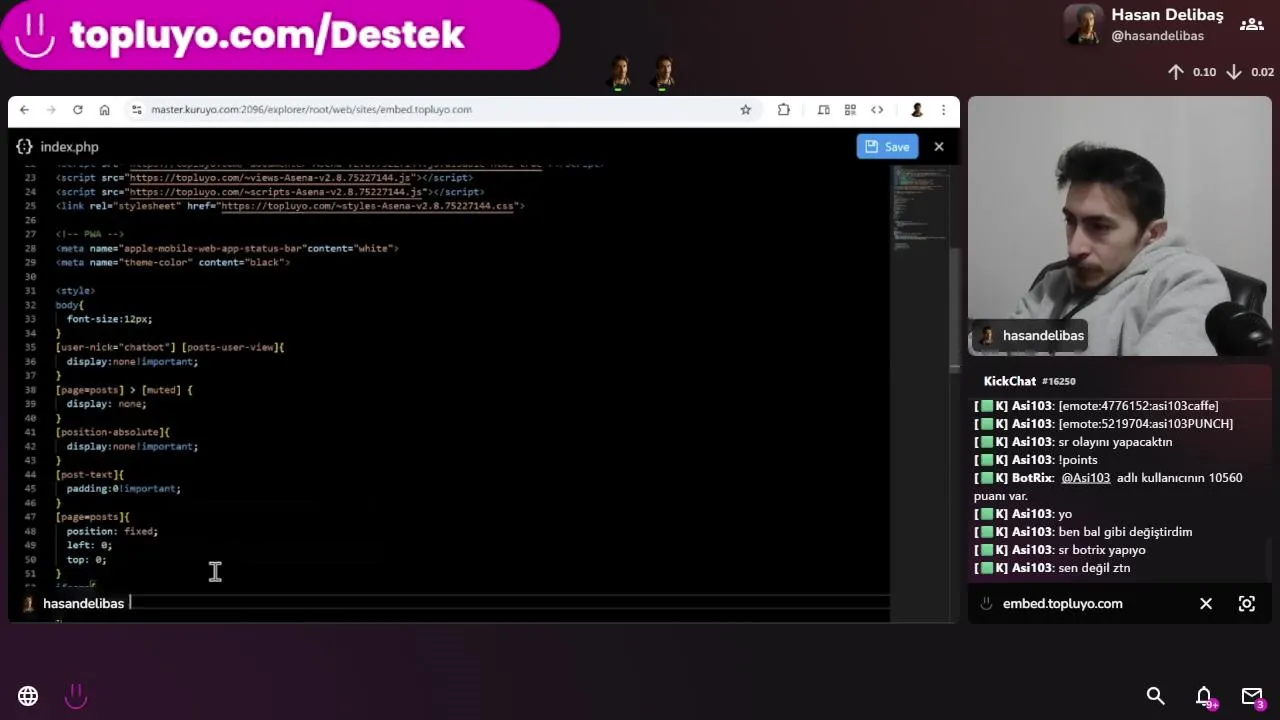The width and height of the screenshot is (1280, 720).
Task: Open the @Asi103 mention in chat
Action: [1085, 478]
